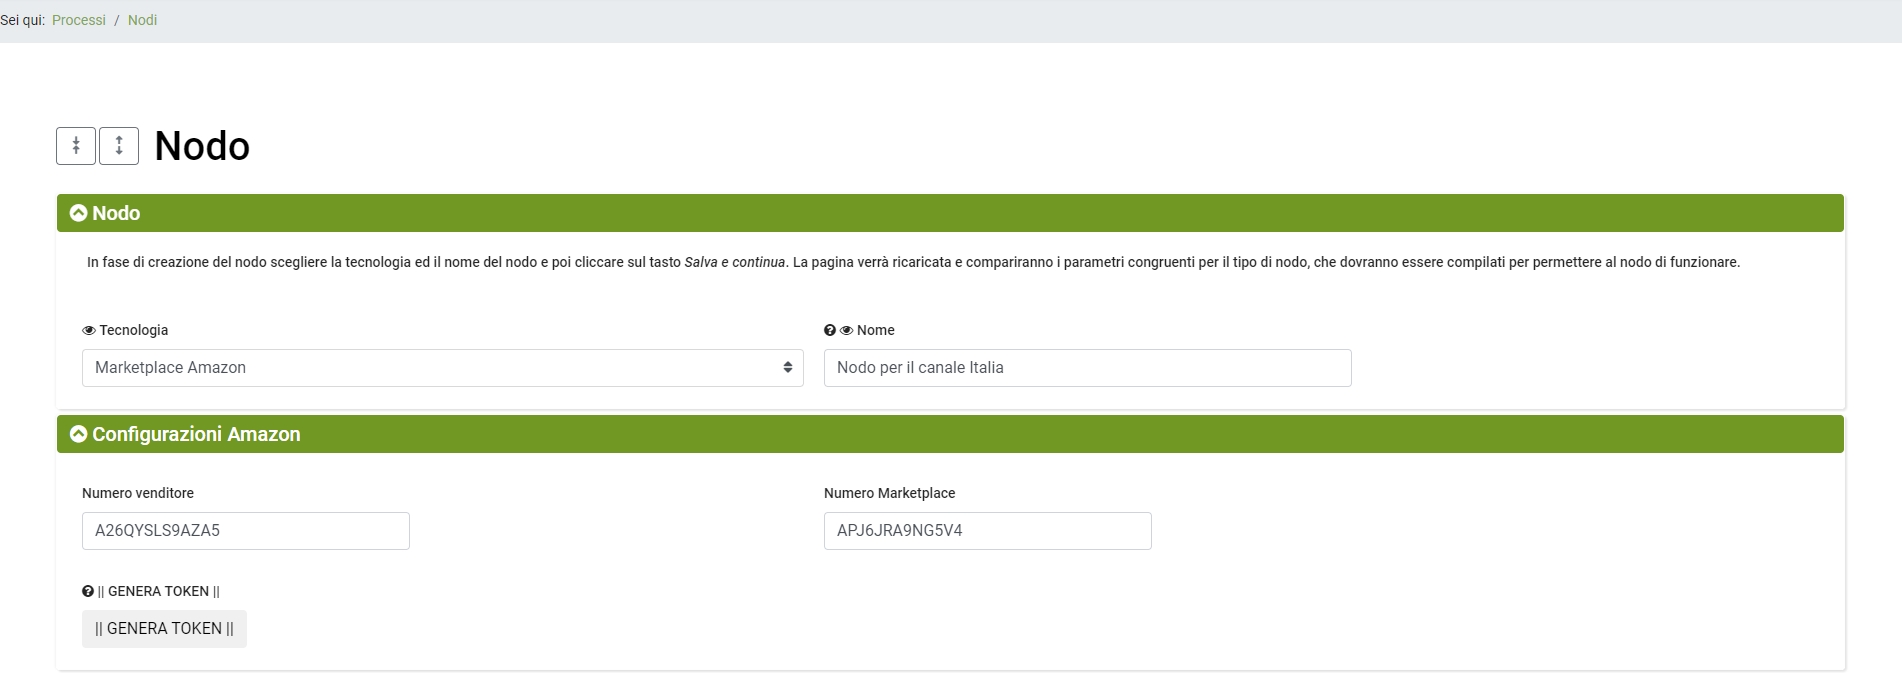Click the Configurazioni Amazon header title

196,434
